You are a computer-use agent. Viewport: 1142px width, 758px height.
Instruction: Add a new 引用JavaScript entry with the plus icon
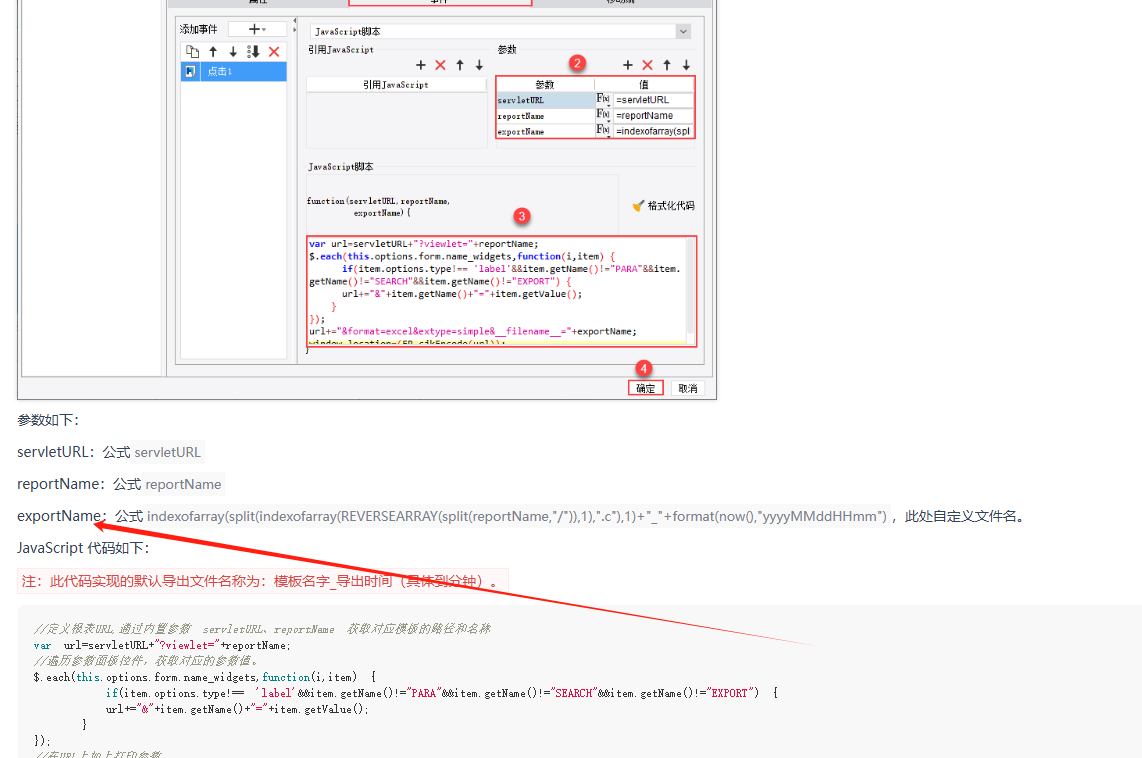click(x=421, y=65)
